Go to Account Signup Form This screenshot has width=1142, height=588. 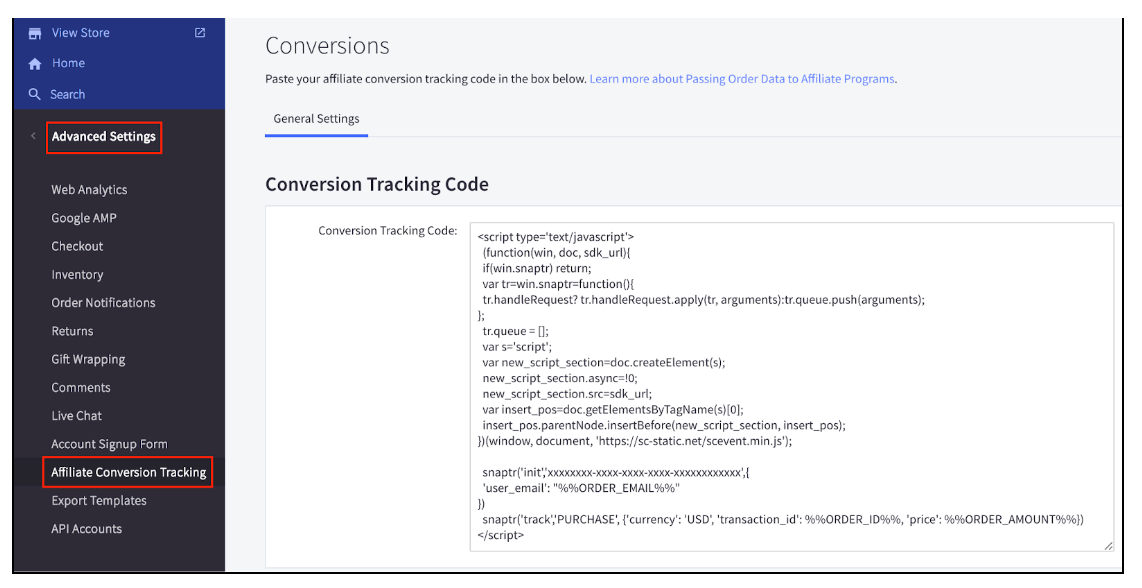(109, 444)
